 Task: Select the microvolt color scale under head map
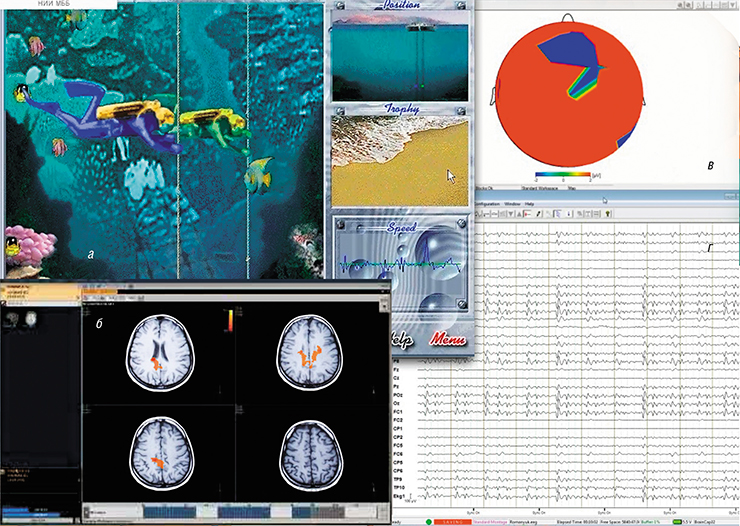[x=563, y=175]
